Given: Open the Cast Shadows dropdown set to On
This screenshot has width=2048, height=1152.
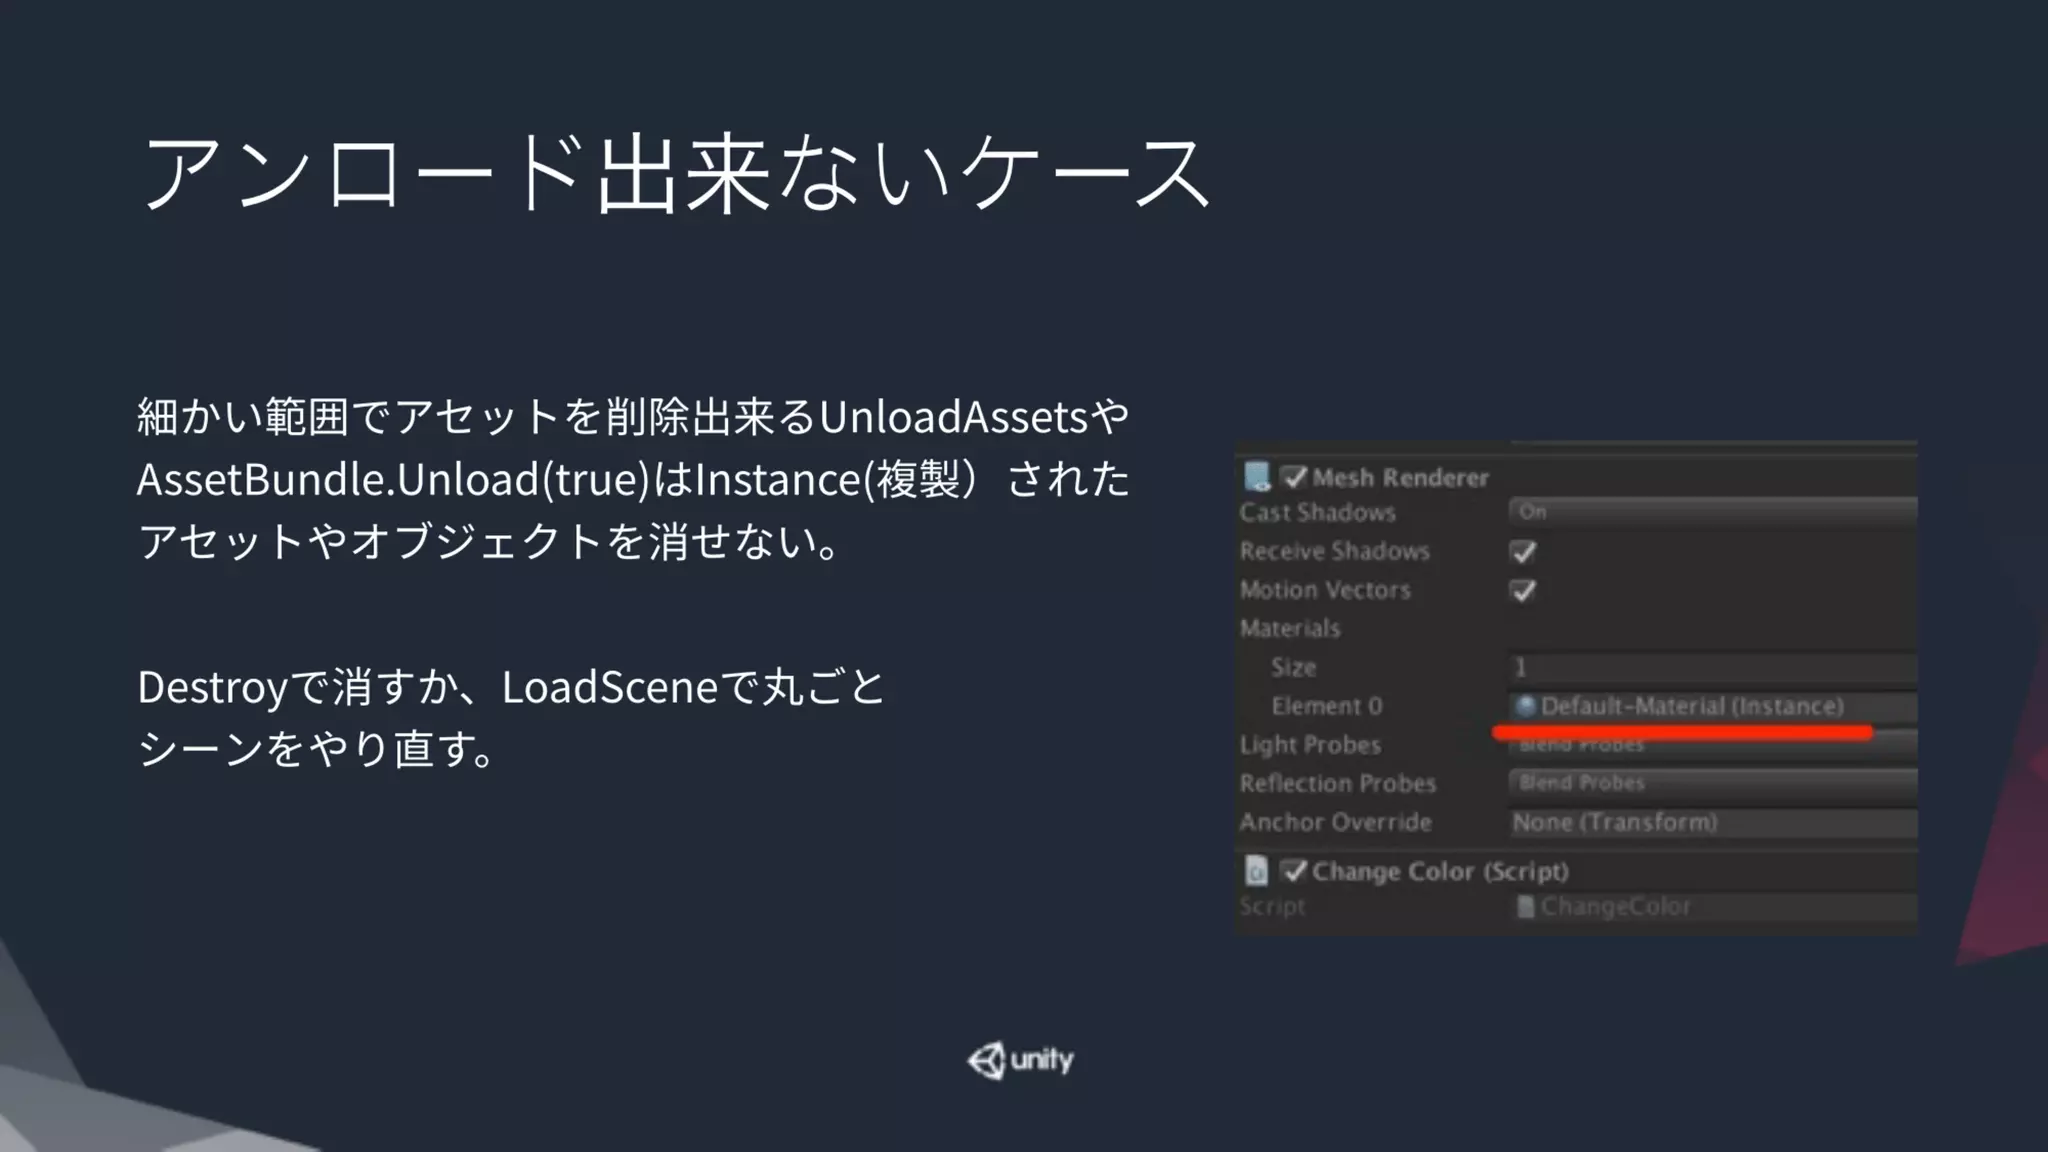Looking at the screenshot, I should coord(1712,512).
